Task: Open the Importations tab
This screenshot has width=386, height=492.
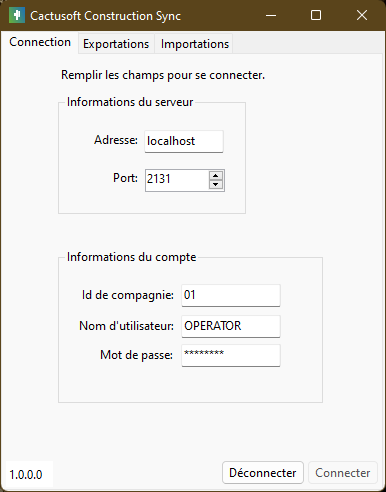Action: [195, 44]
